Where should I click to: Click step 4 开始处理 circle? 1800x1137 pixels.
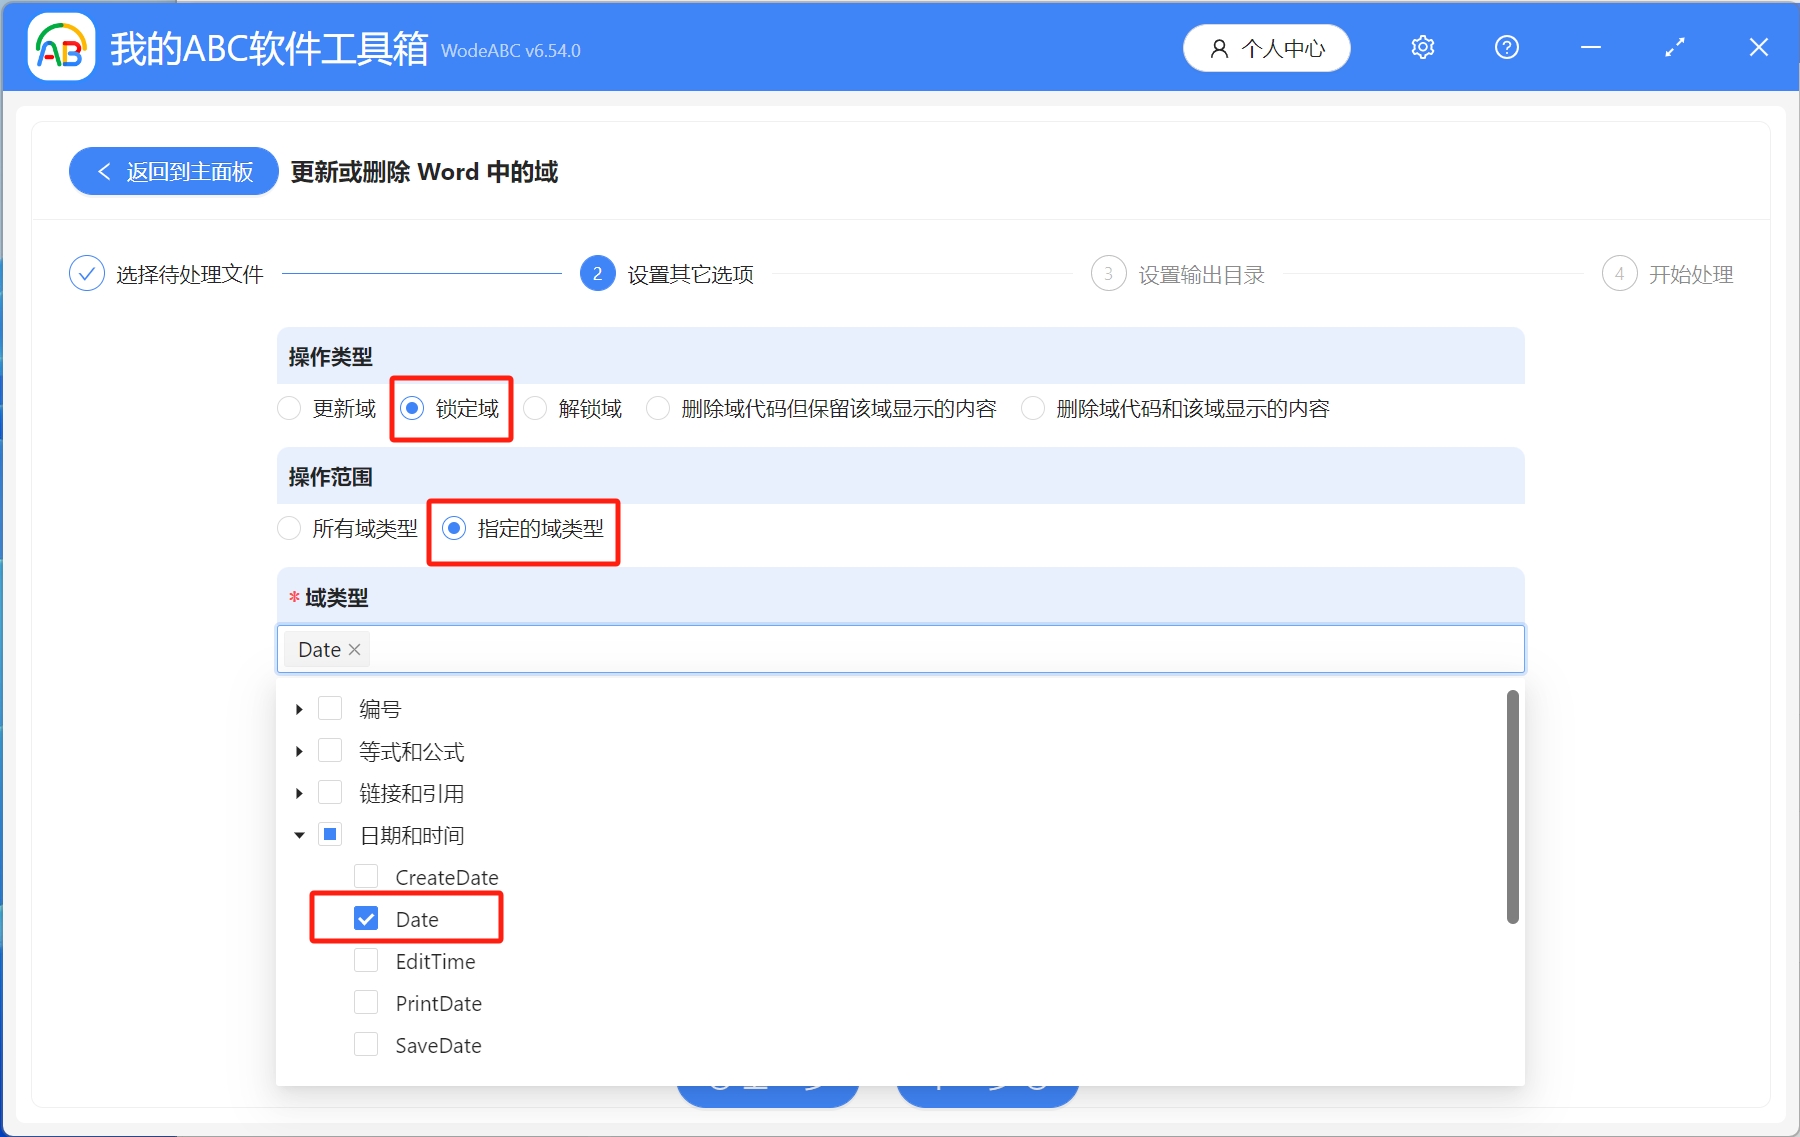tap(1620, 273)
